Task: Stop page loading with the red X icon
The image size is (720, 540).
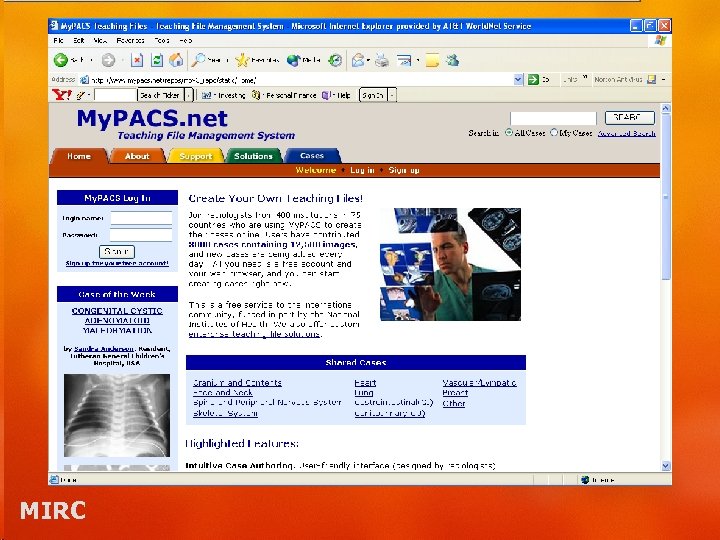Action: tap(137, 60)
